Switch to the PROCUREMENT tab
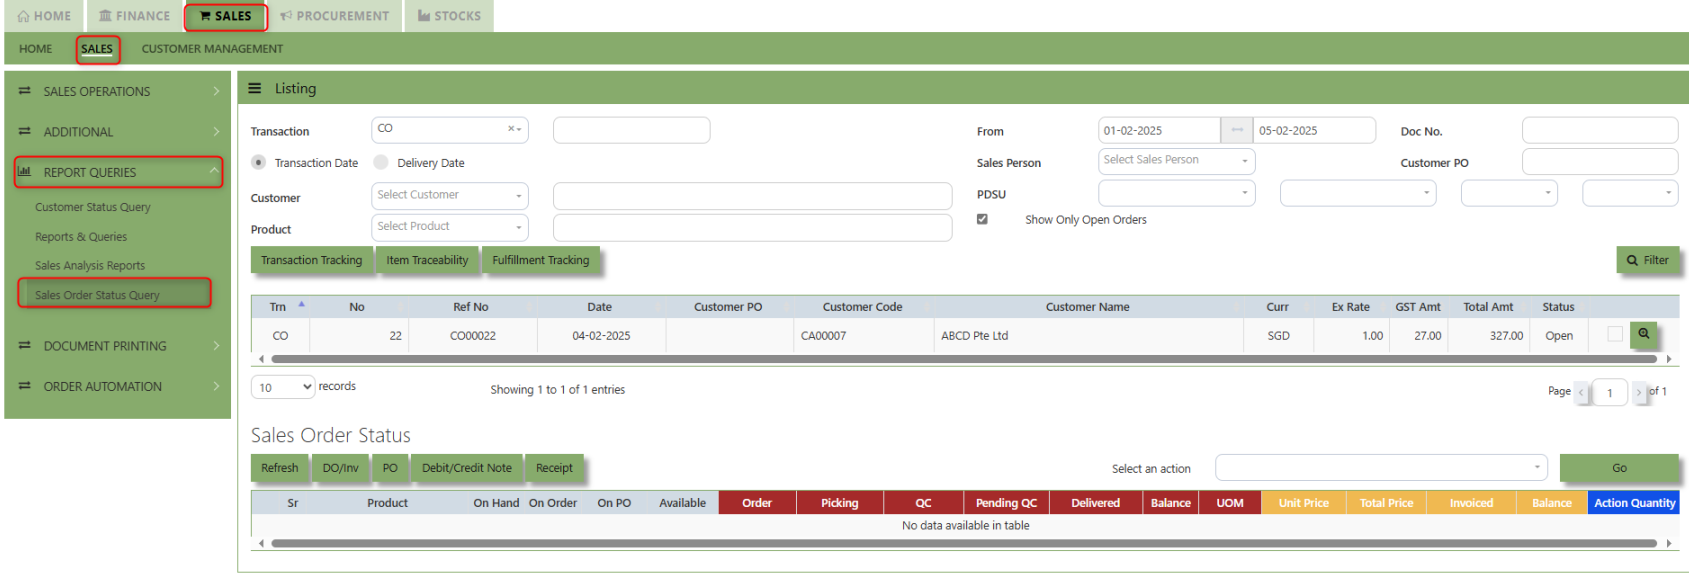The width and height of the screenshot is (1689, 574). tap(335, 16)
